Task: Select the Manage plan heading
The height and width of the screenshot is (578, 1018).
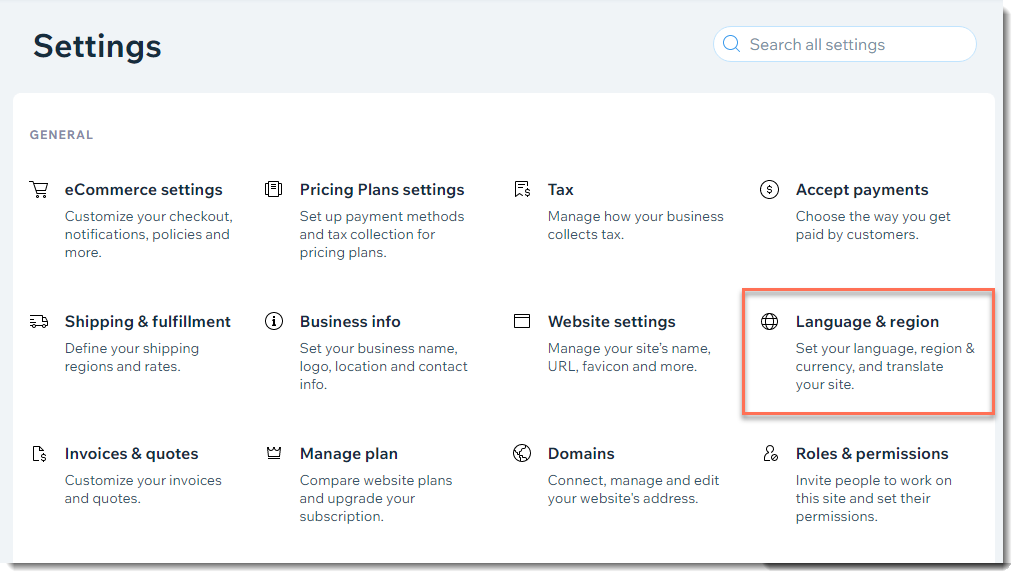Action: (x=349, y=453)
